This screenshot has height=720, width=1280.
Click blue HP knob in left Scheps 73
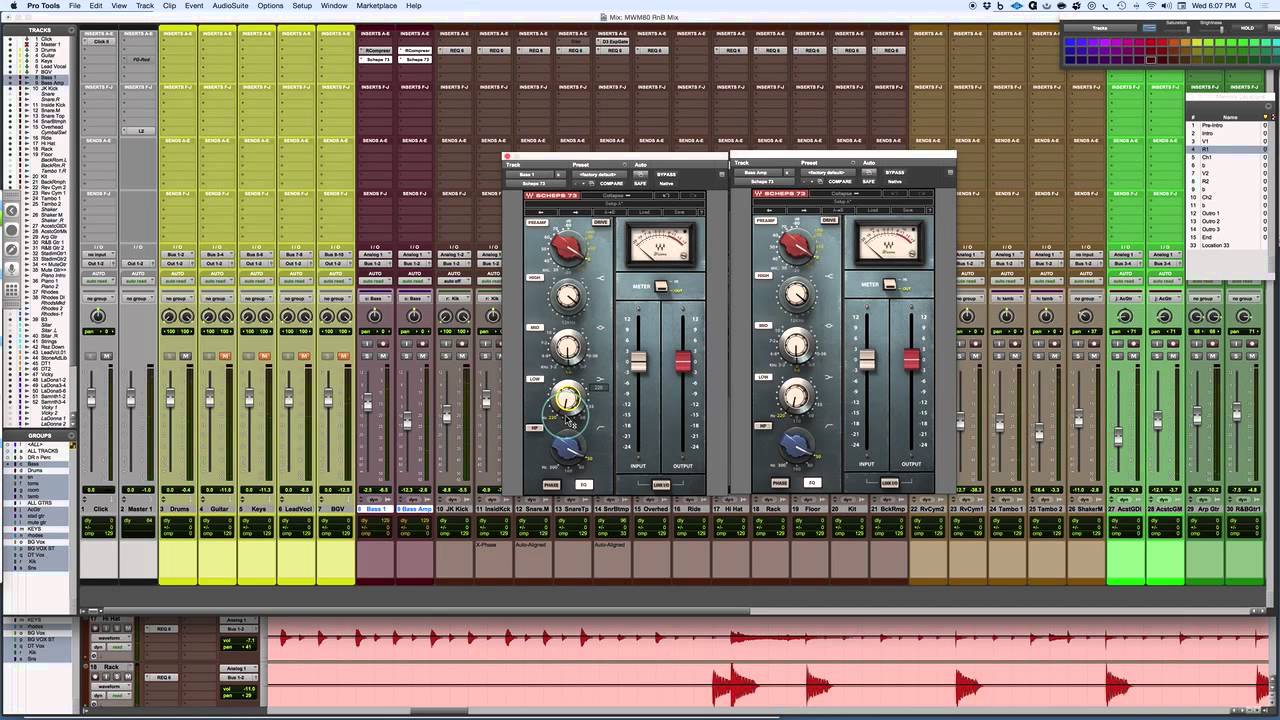pyautogui.click(x=568, y=451)
